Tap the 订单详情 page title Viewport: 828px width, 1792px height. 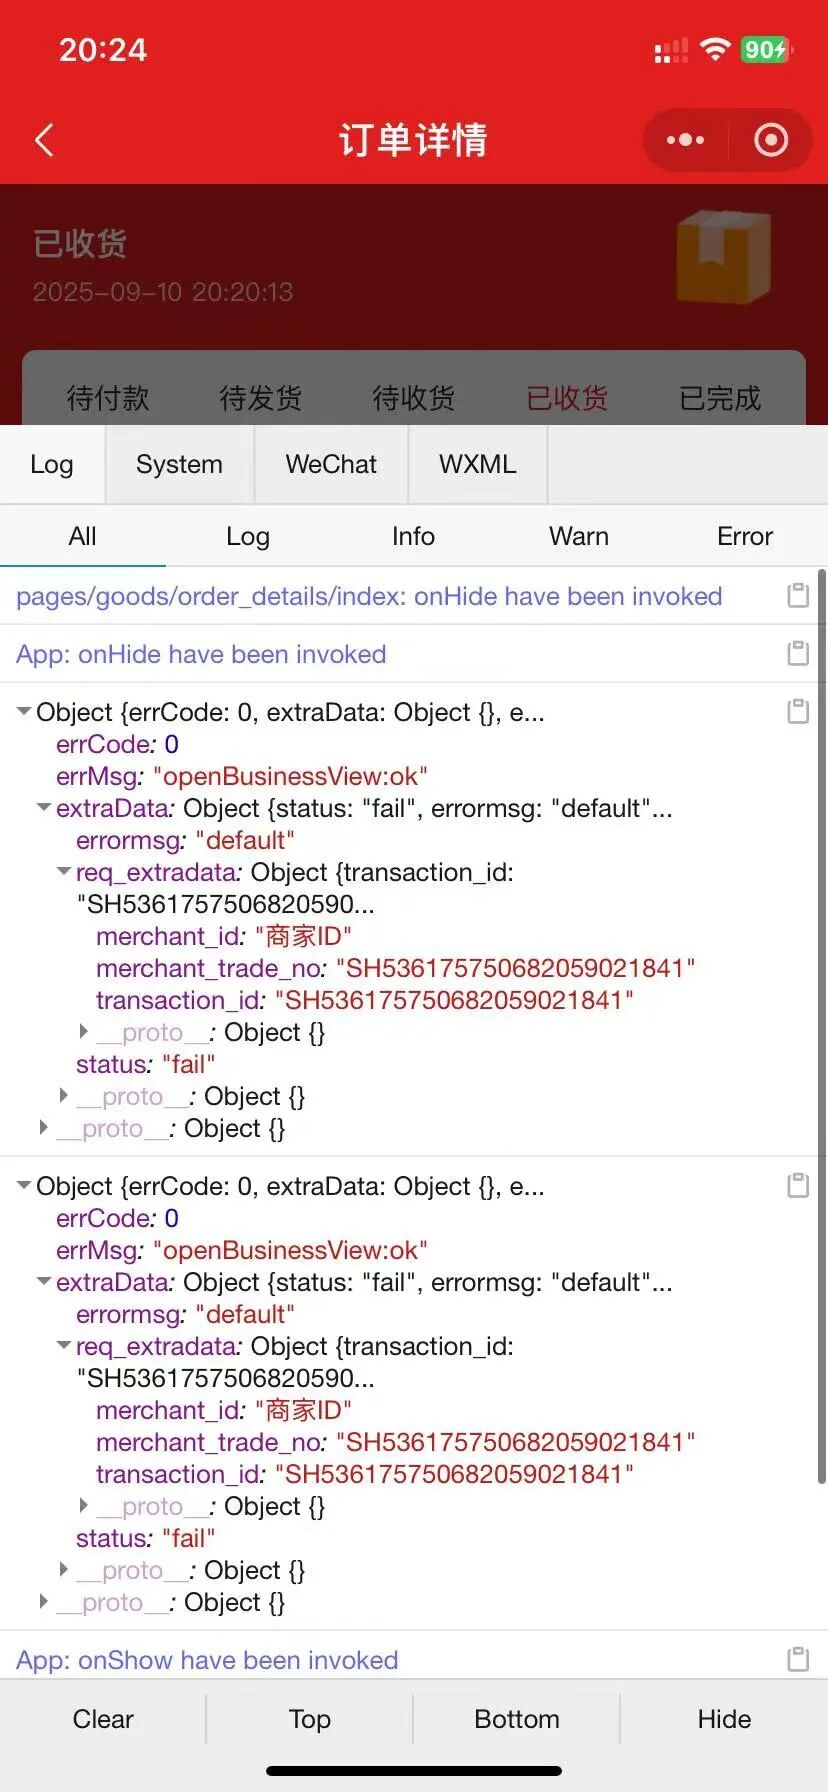413,140
